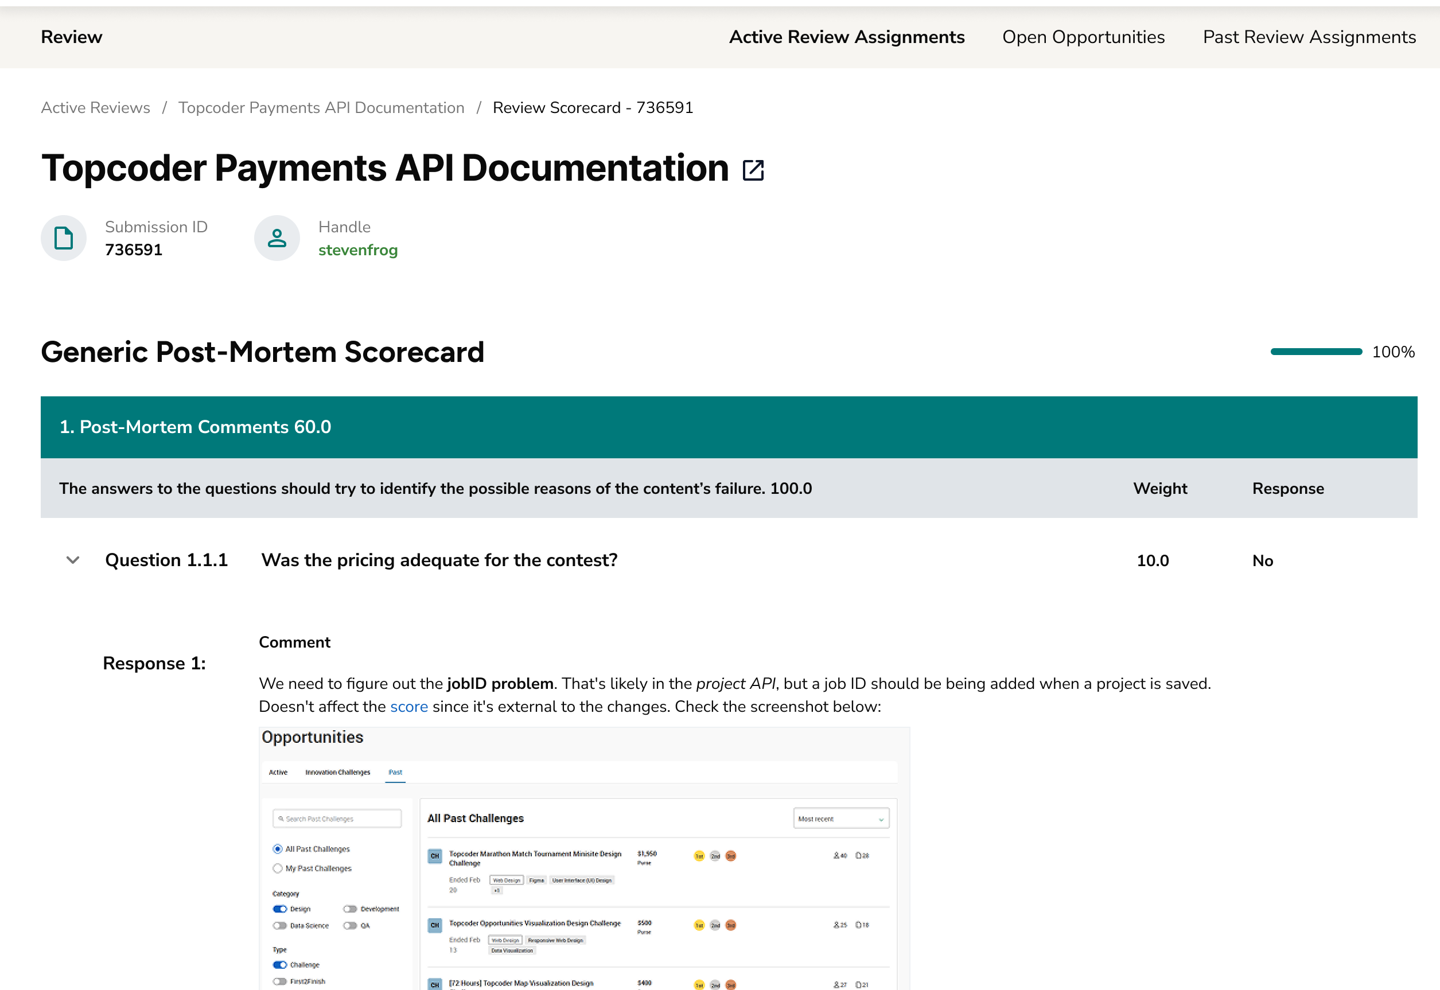Click the 2nd place medal on the Opportunities Visualization row
This screenshot has width=1440, height=990.
715,925
